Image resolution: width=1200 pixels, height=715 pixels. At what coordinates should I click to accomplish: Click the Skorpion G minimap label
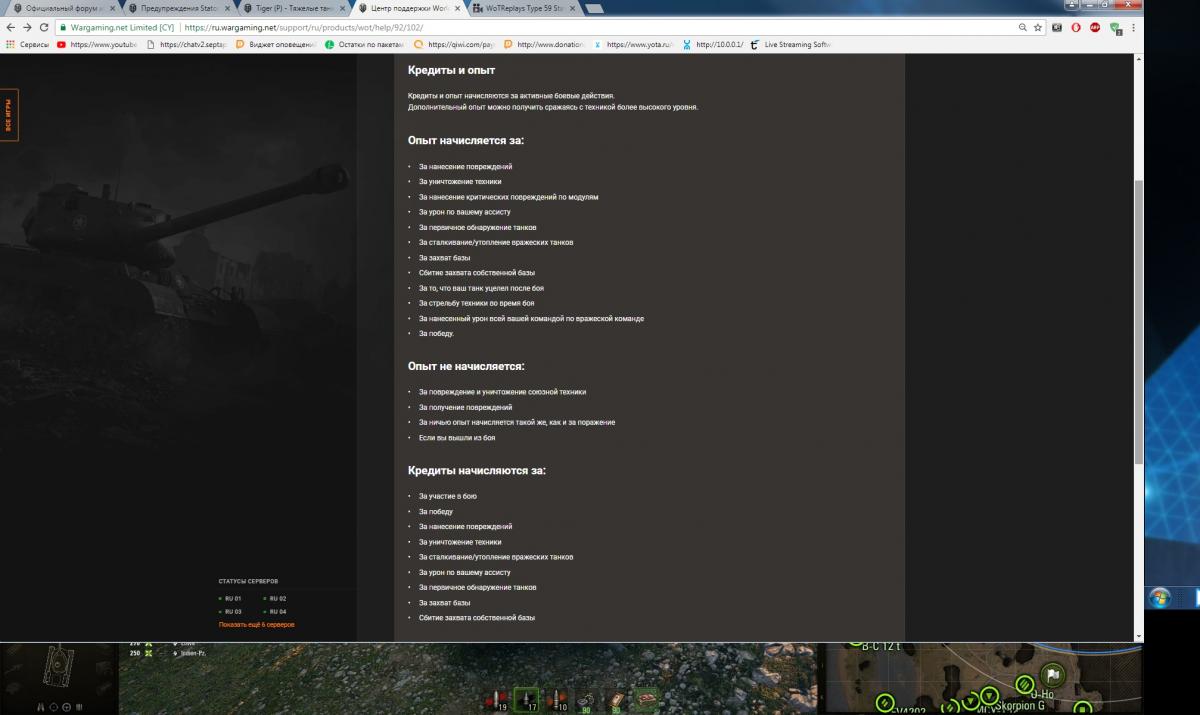(1022, 706)
